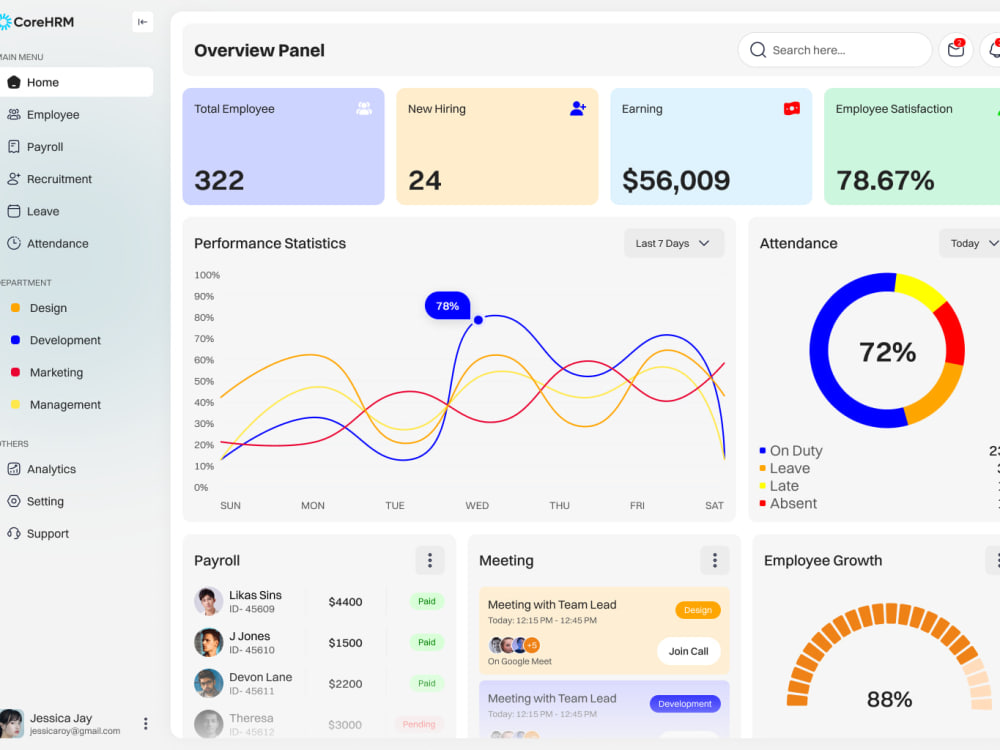The image size is (1000, 750).
Task: Click the Join Call button
Action: tap(688, 651)
